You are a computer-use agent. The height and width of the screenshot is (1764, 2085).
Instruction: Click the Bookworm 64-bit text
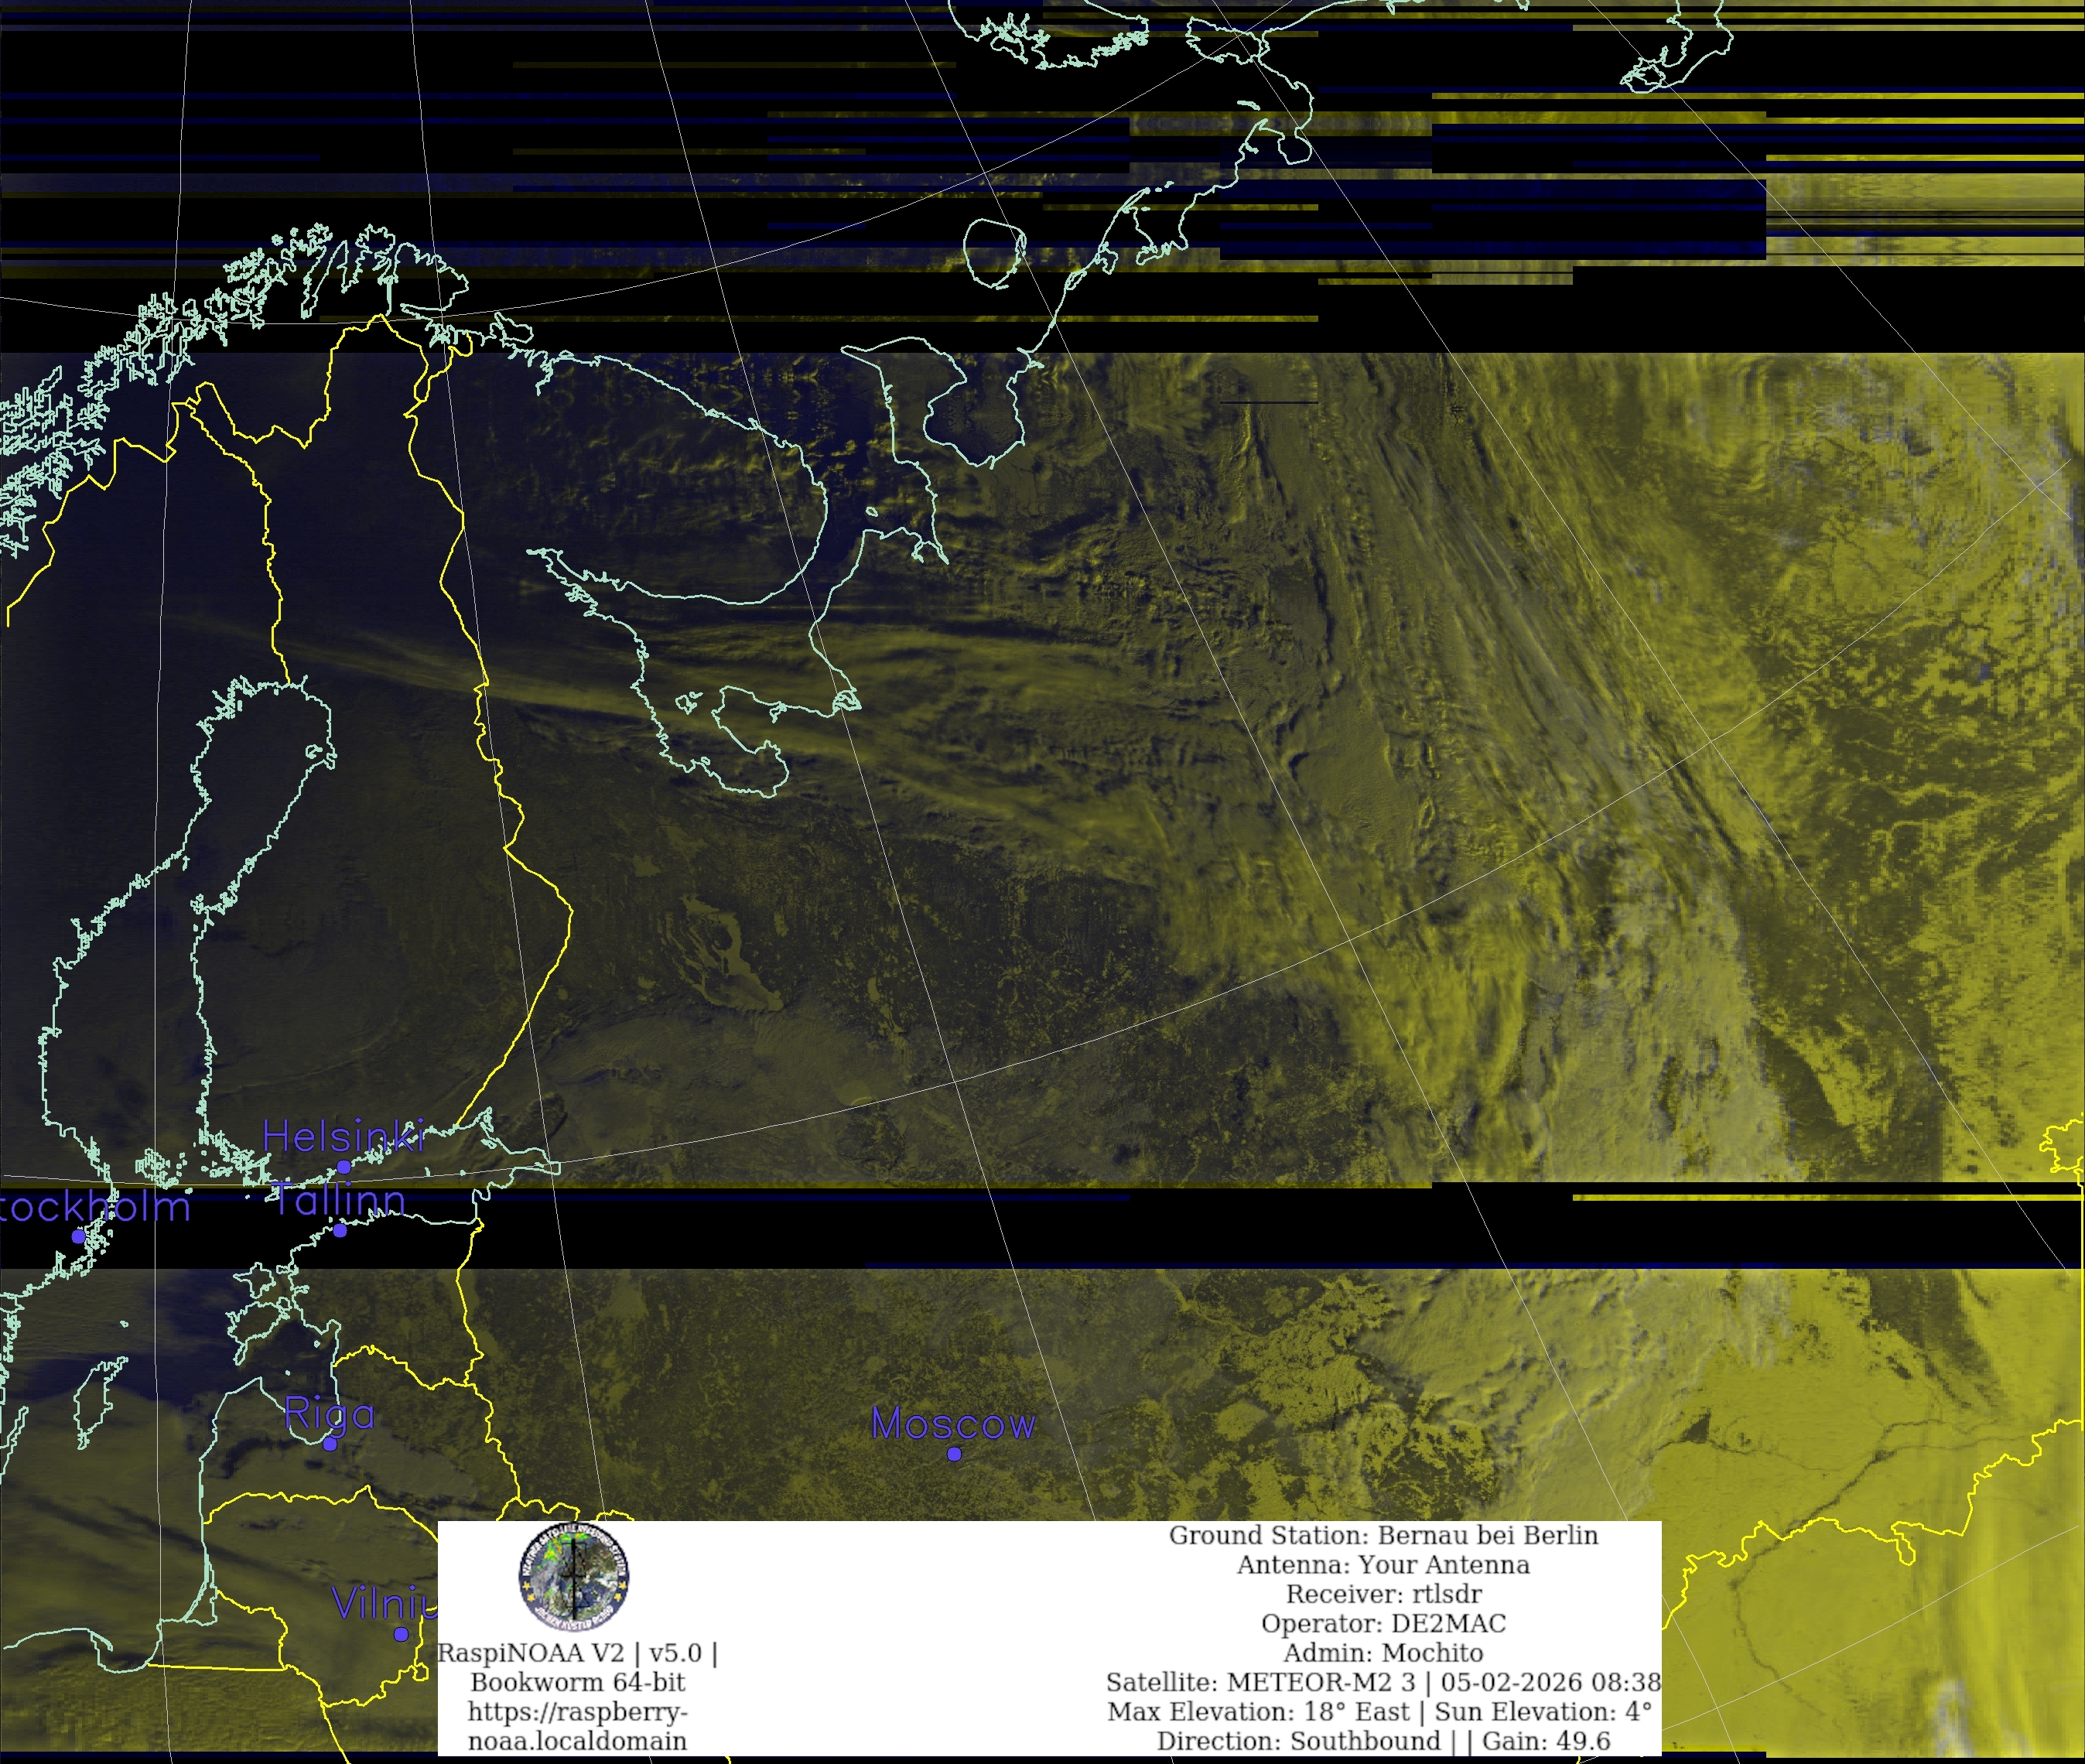tap(577, 1682)
